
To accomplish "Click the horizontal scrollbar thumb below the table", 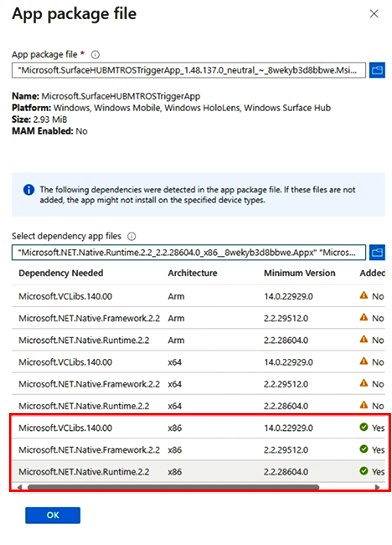I will point(173,487).
